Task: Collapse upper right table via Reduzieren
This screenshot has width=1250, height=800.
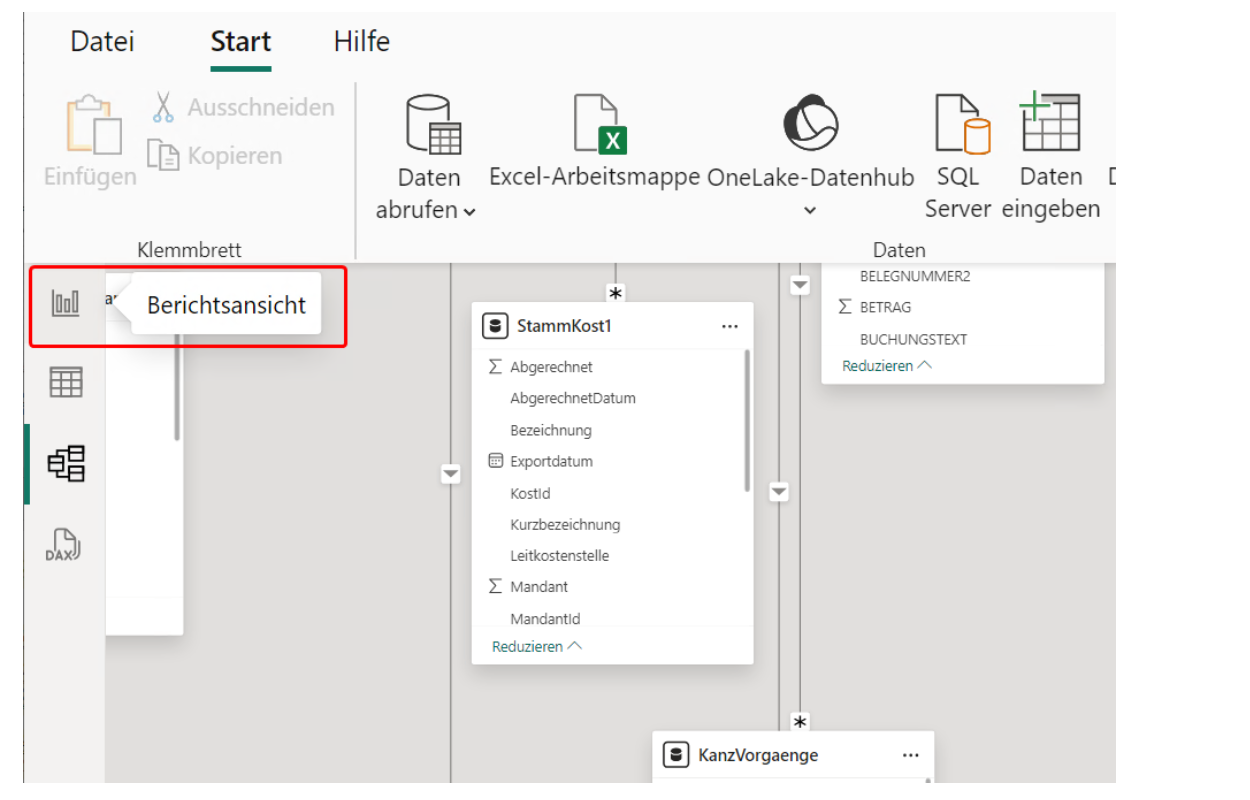Action: coord(886,366)
